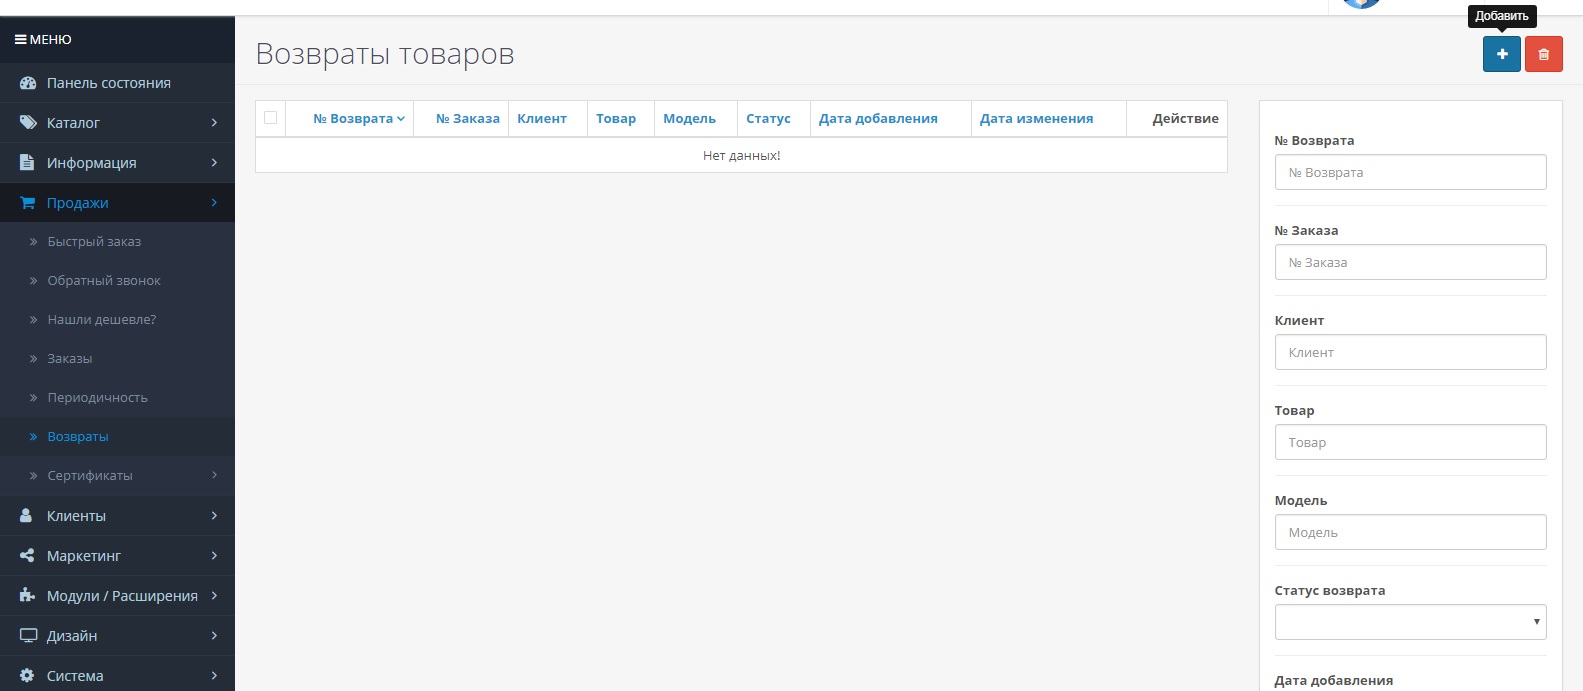Click the share icon beside Маркетинг
This screenshot has height=691, width=1583.
point(28,556)
